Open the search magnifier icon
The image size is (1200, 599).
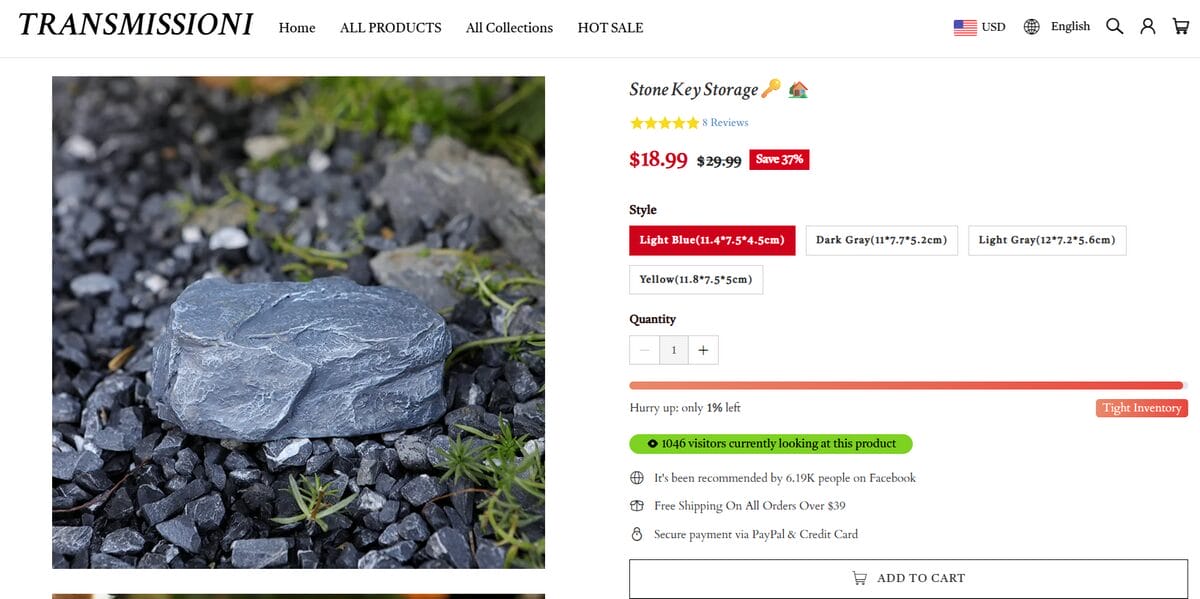click(1114, 27)
